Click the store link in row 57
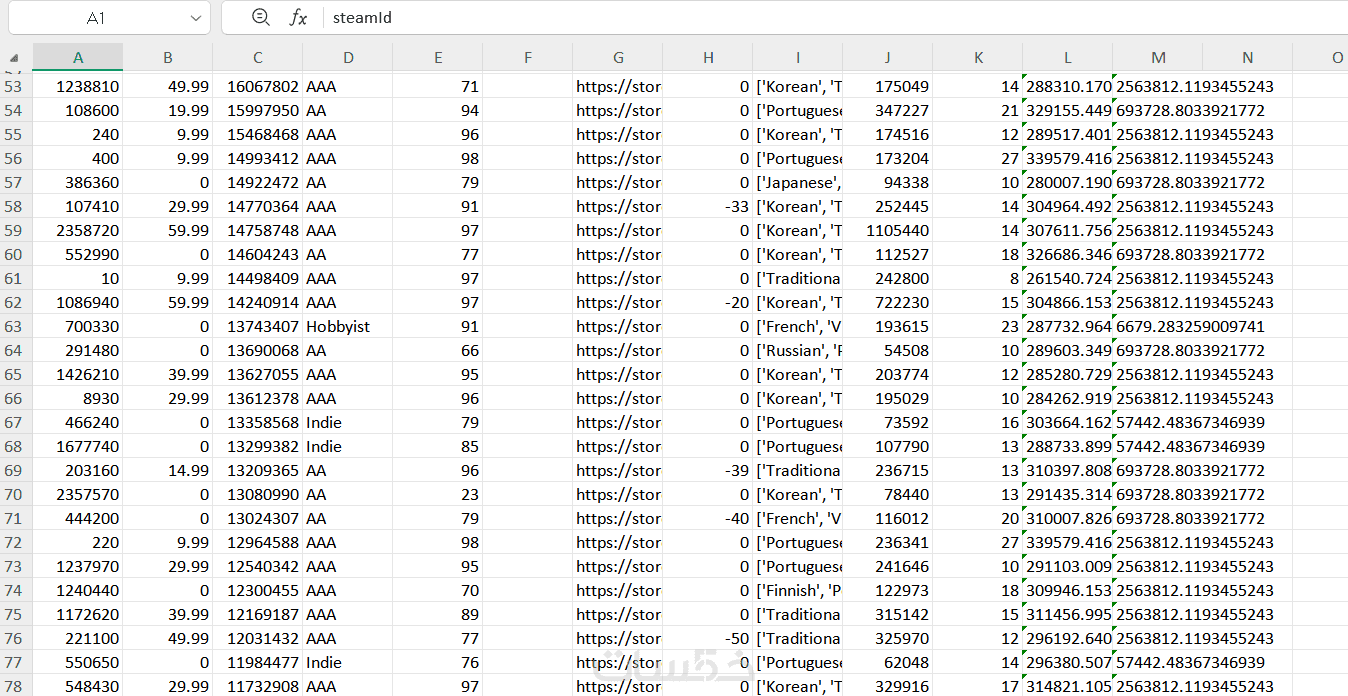This screenshot has width=1348, height=696. pyautogui.click(x=618, y=183)
